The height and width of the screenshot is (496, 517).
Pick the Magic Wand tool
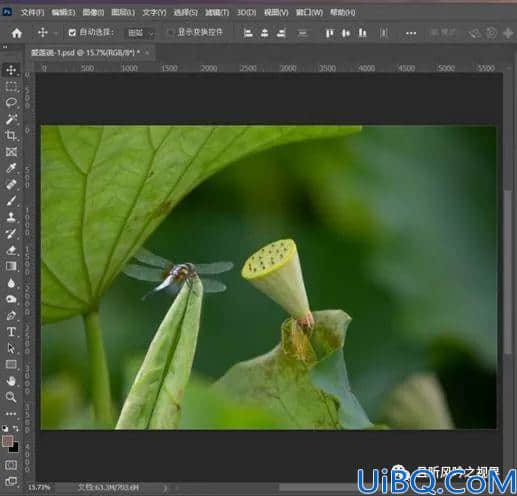[x=11, y=119]
